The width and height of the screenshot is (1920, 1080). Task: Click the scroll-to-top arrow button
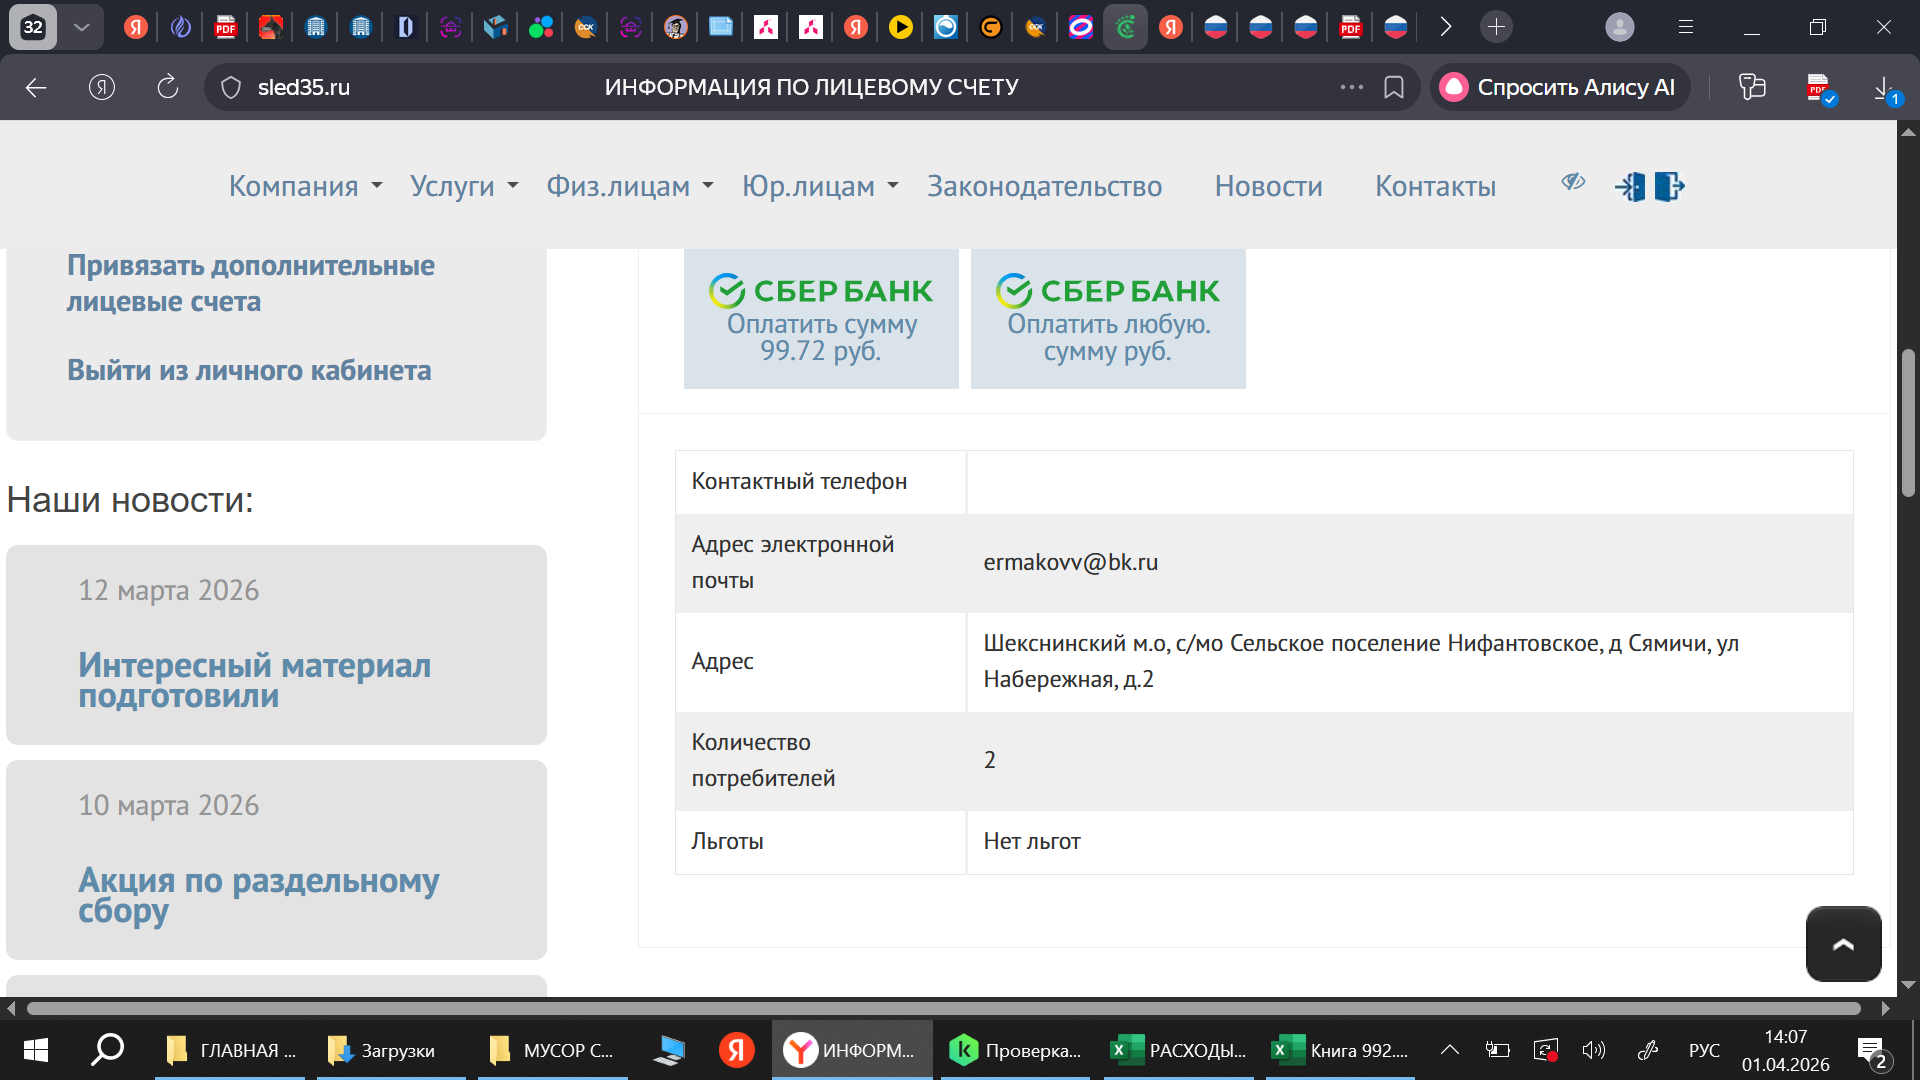point(1843,944)
